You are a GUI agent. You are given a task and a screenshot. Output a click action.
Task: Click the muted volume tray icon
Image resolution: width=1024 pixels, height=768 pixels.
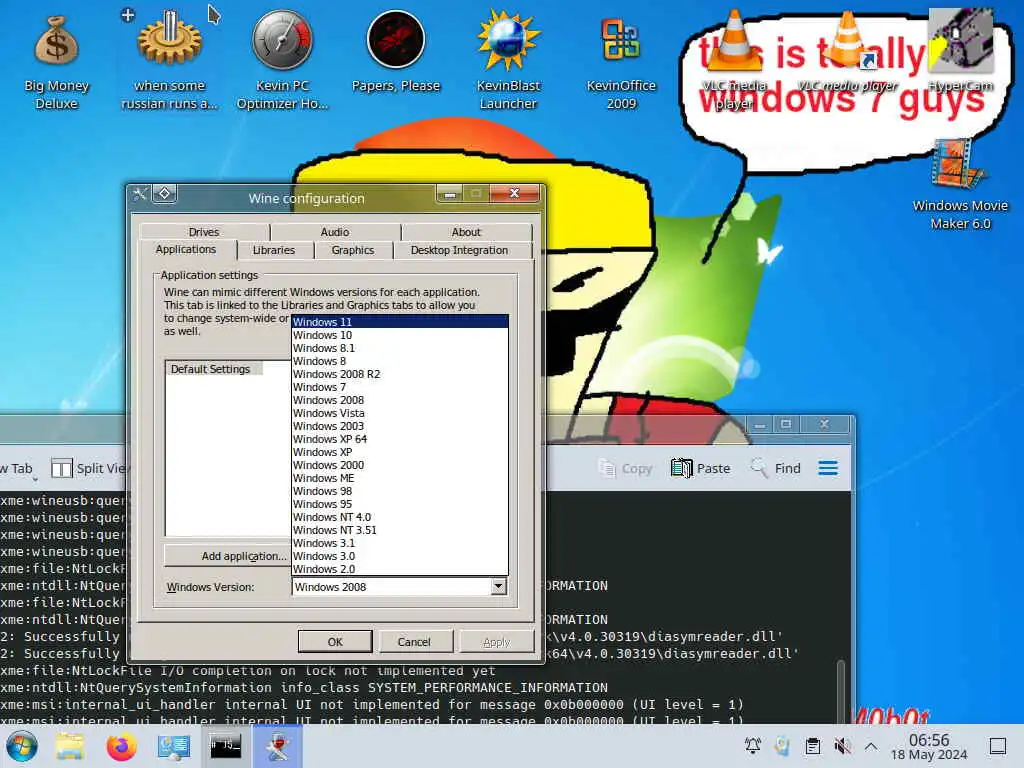click(x=842, y=746)
